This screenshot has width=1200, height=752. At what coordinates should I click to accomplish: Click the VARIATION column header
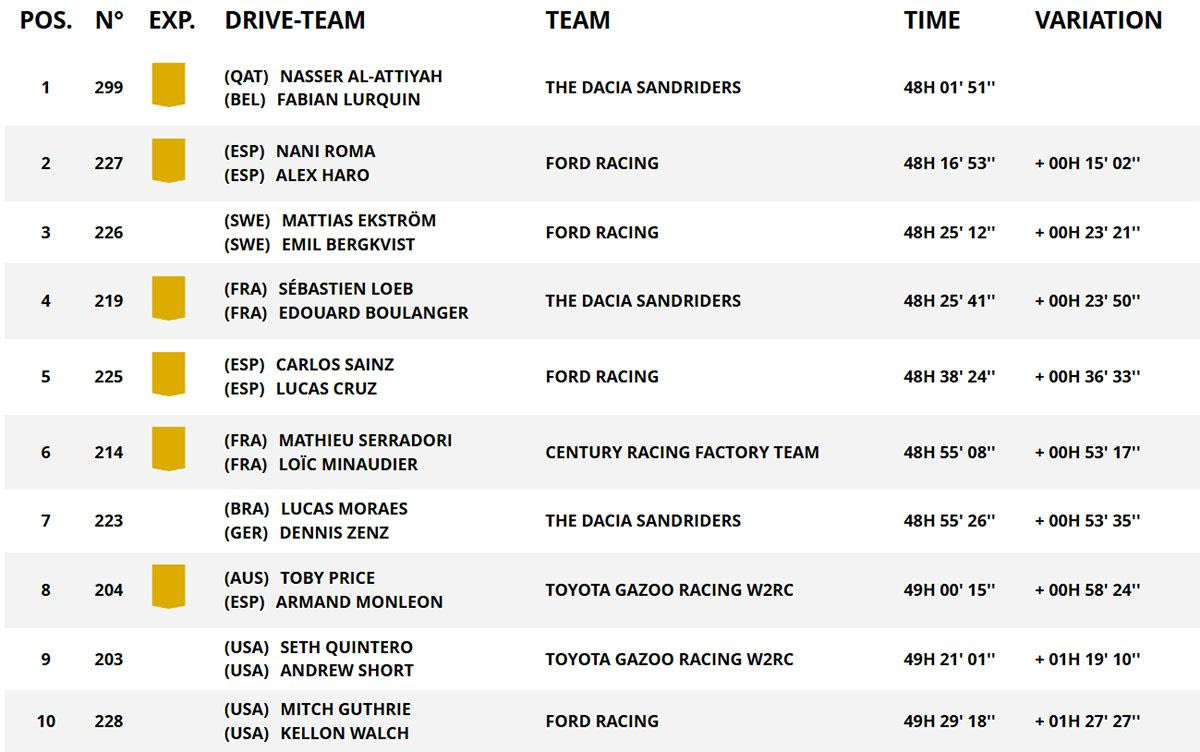tap(1098, 20)
